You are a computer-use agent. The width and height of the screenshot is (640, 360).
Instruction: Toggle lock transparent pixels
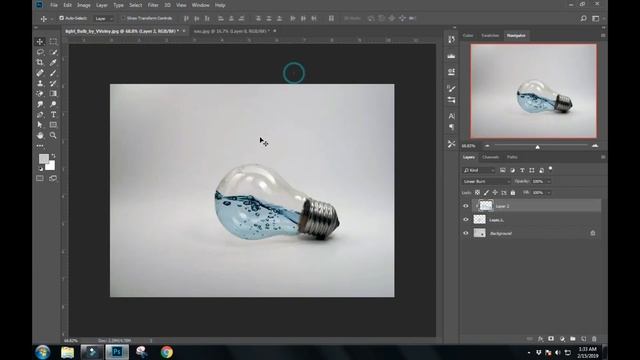[x=477, y=193]
